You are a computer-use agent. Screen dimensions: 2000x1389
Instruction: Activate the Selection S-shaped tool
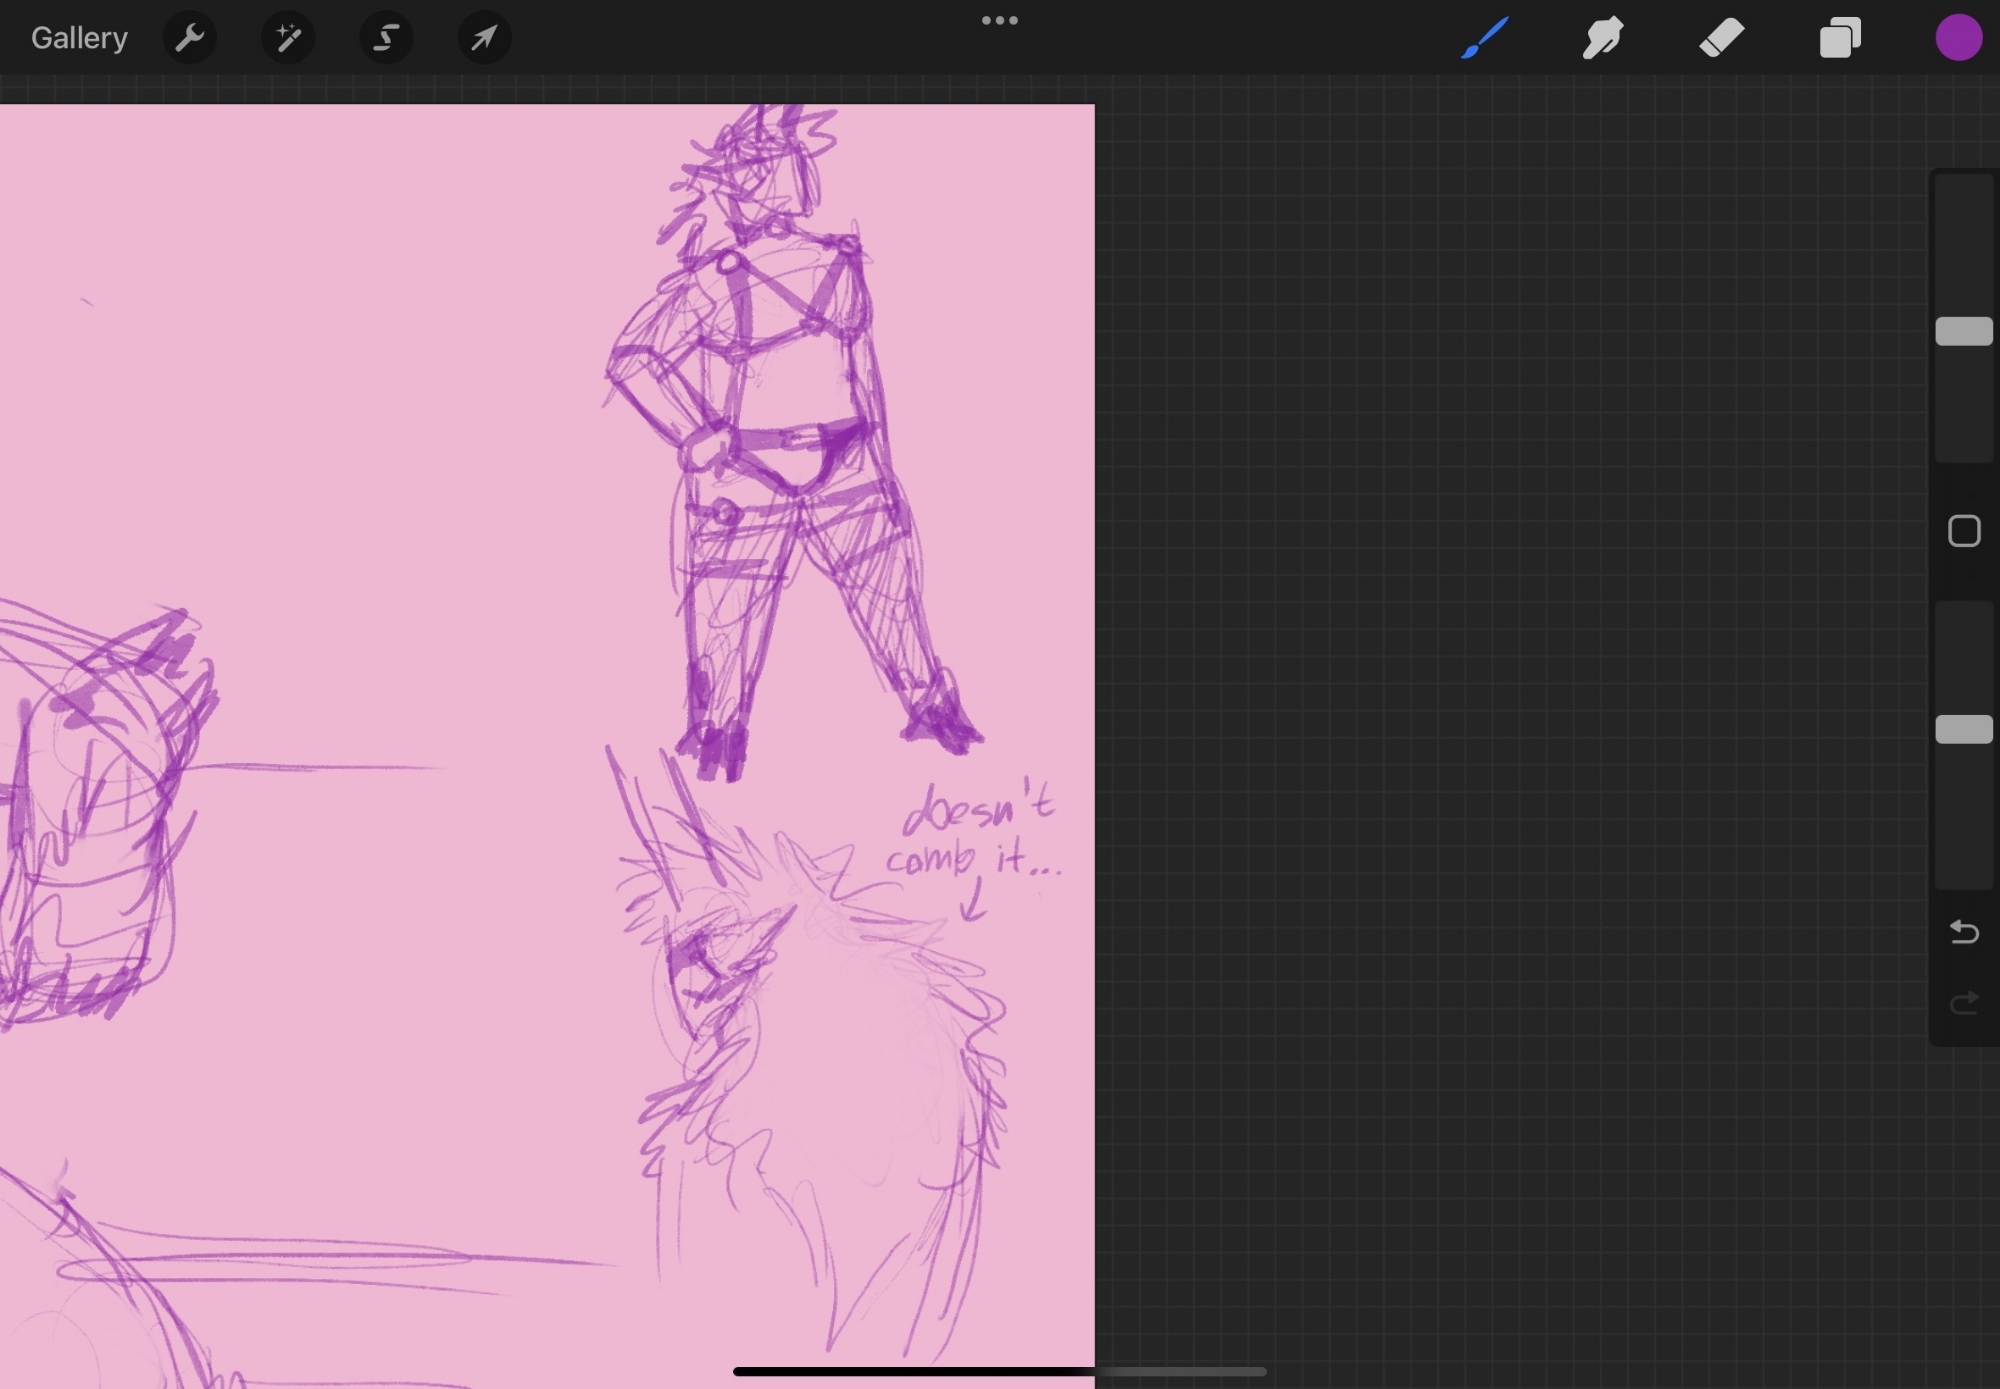click(386, 38)
